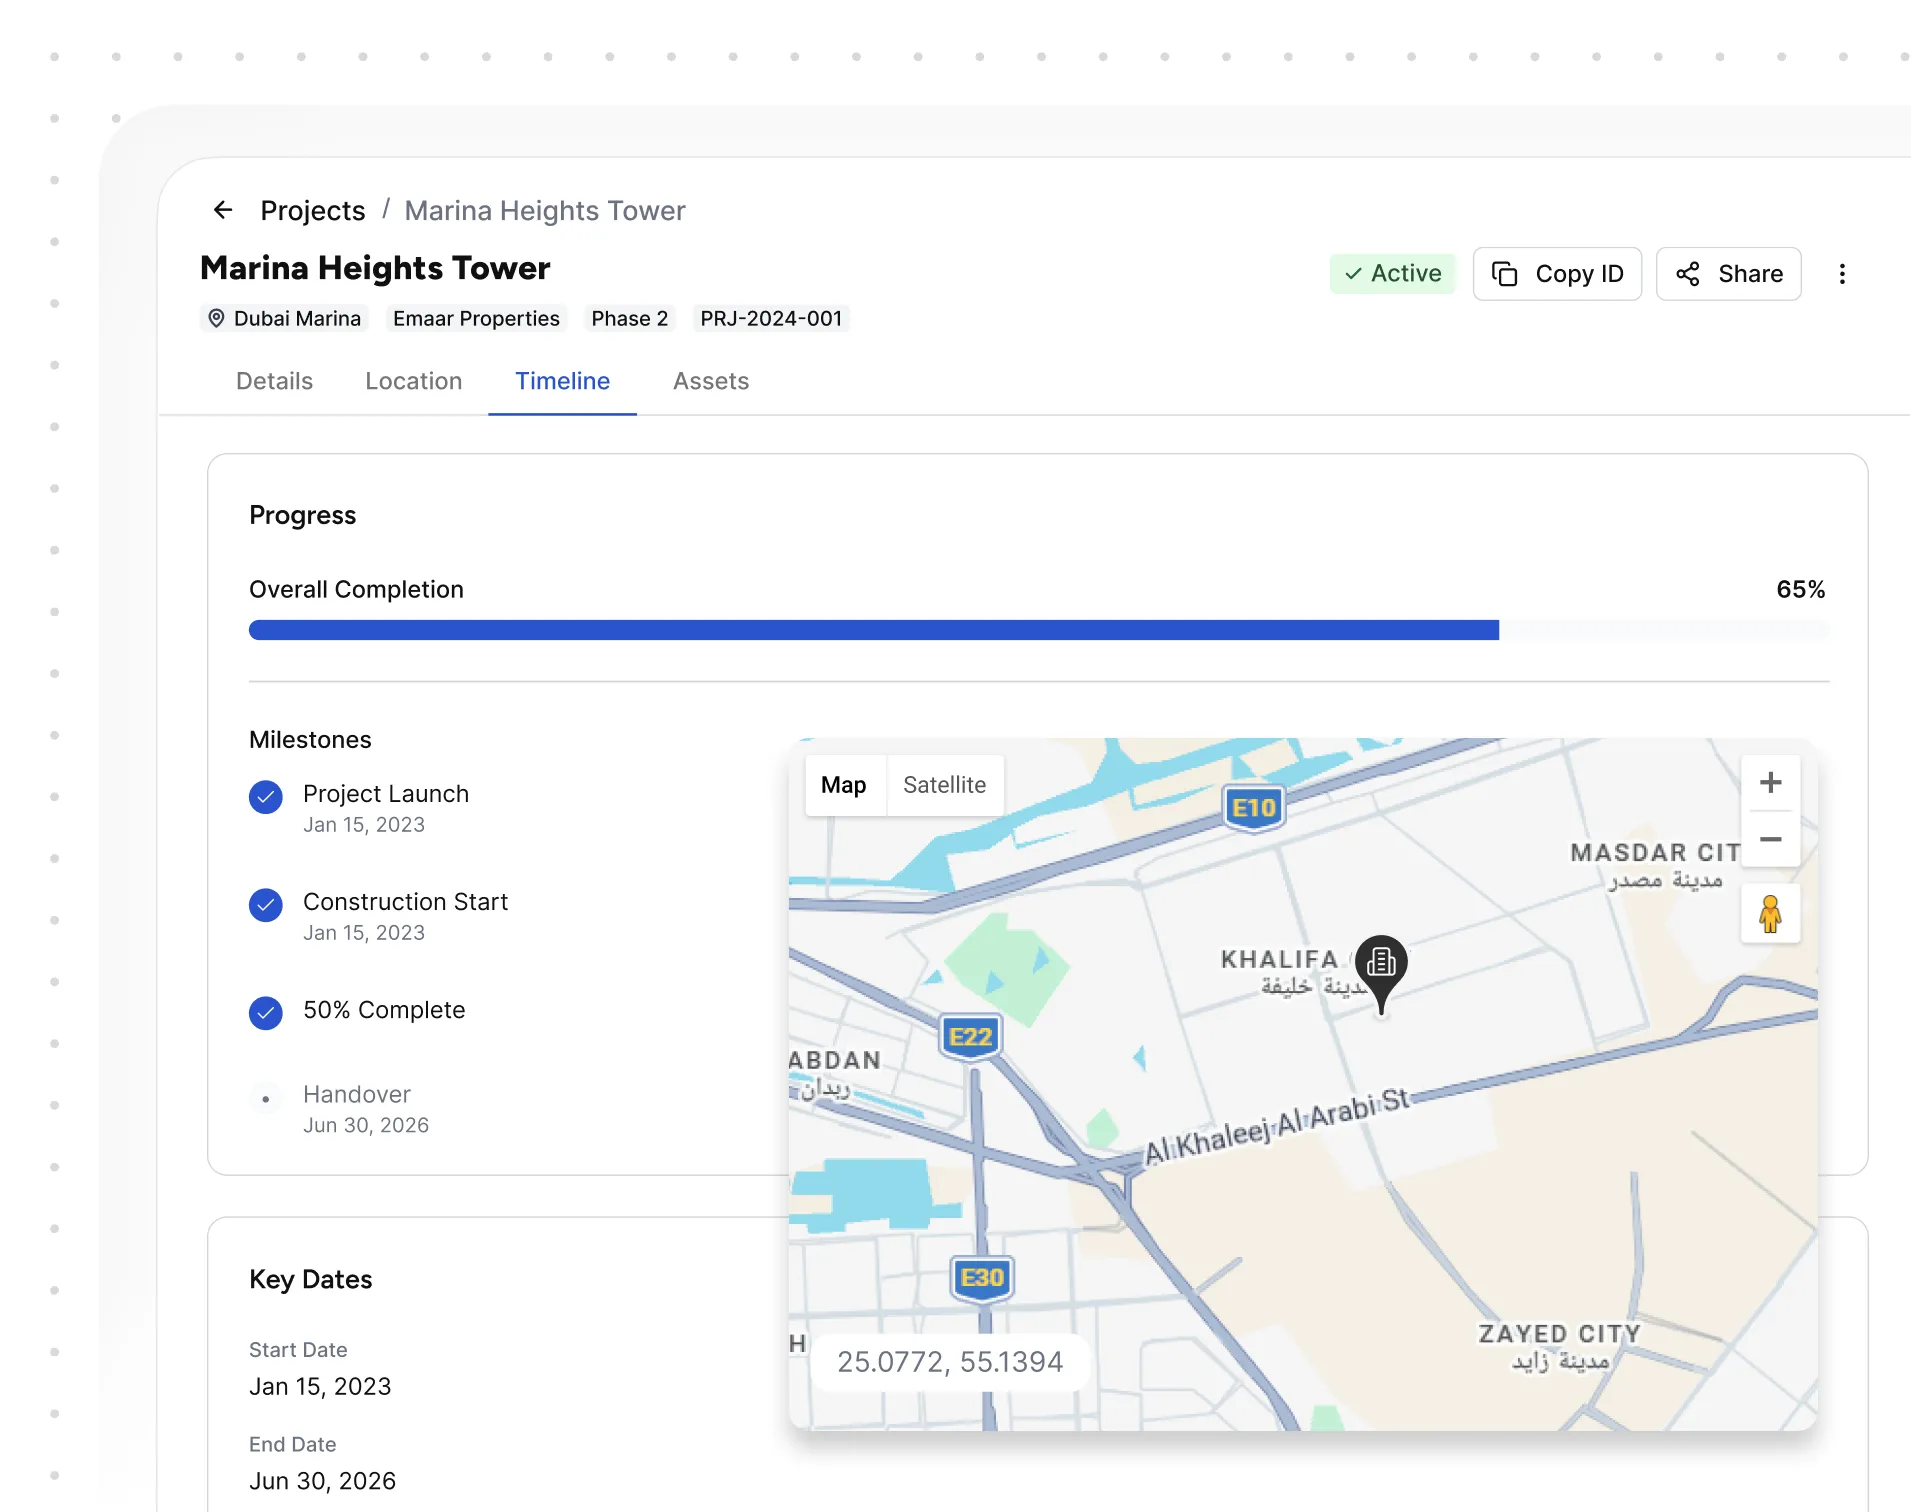Viewport: 1911px width, 1512px height.
Task: Go to the Assets tab
Action: pos(711,381)
